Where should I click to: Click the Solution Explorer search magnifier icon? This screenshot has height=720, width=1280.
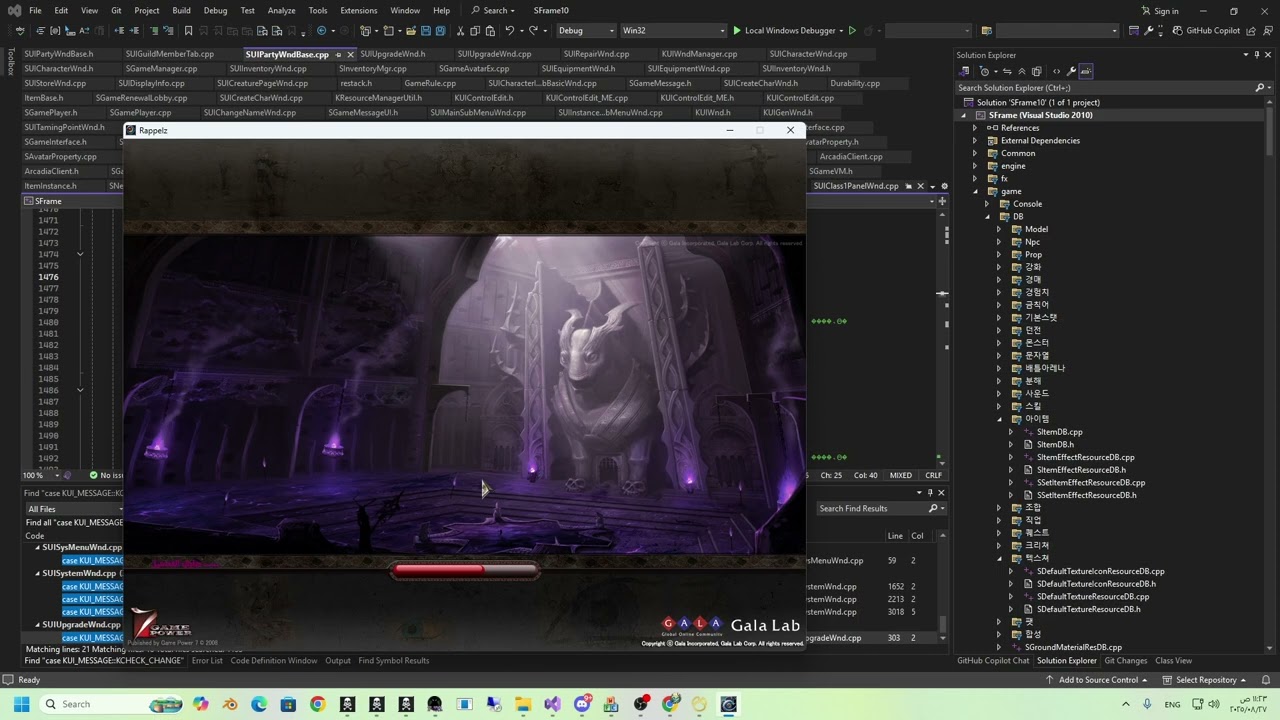point(1260,88)
